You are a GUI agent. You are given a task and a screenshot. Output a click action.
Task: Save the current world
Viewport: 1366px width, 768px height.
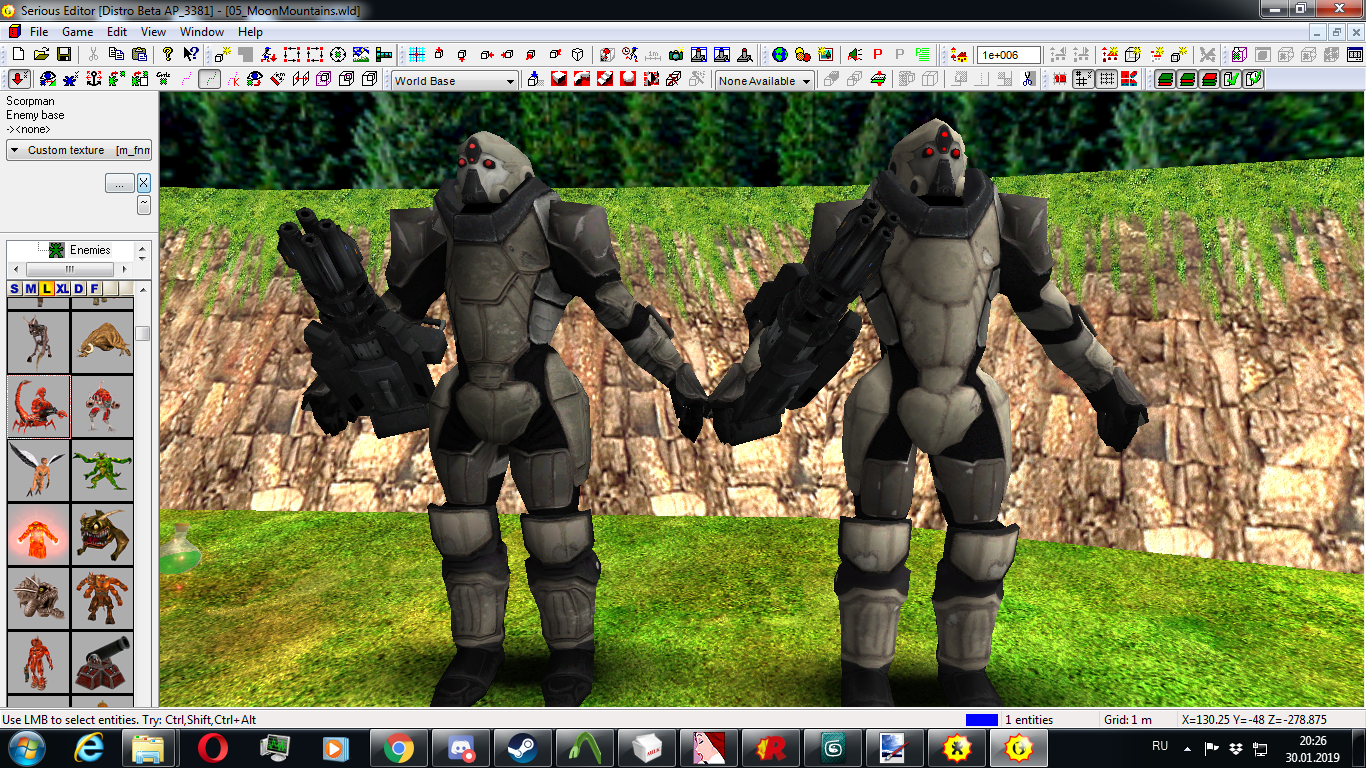coord(64,54)
